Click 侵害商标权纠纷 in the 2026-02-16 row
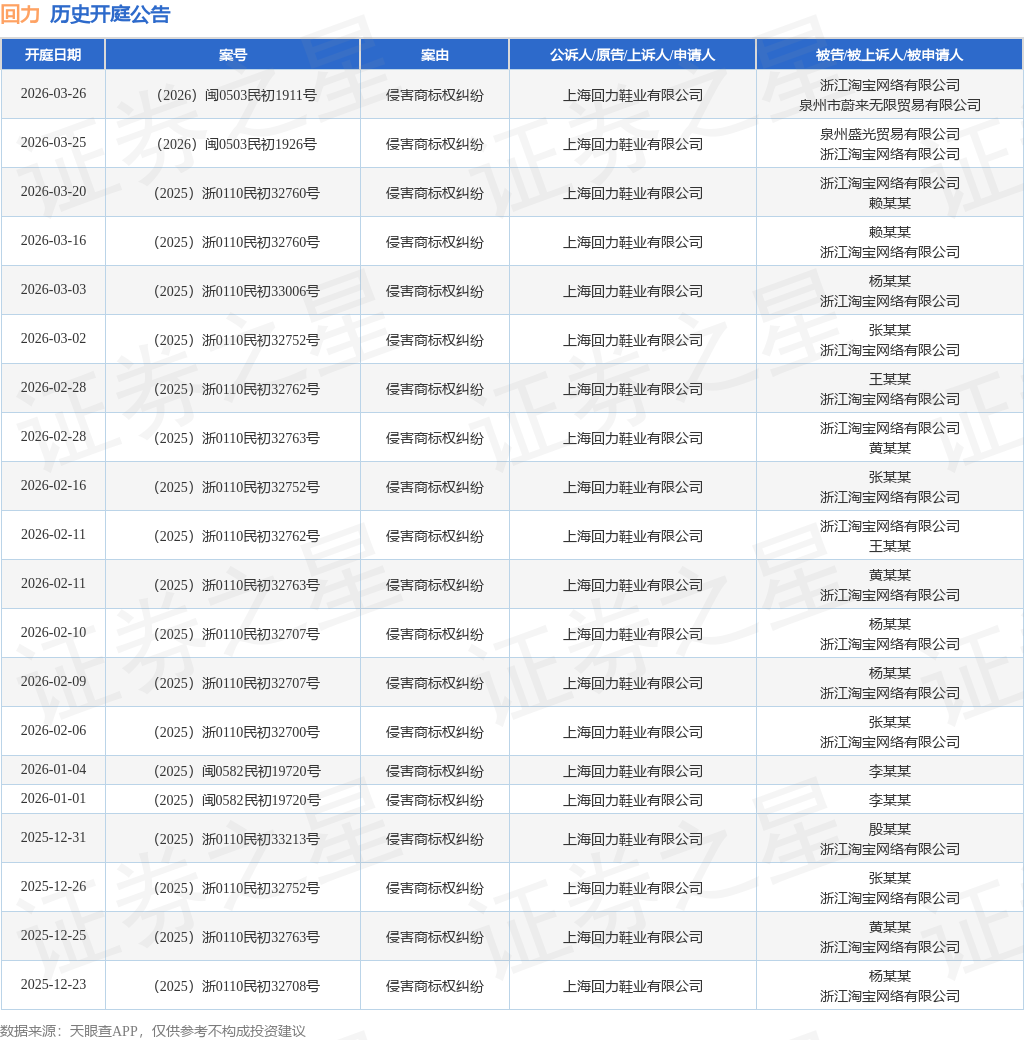The image size is (1024, 1040). click(434, 488)
